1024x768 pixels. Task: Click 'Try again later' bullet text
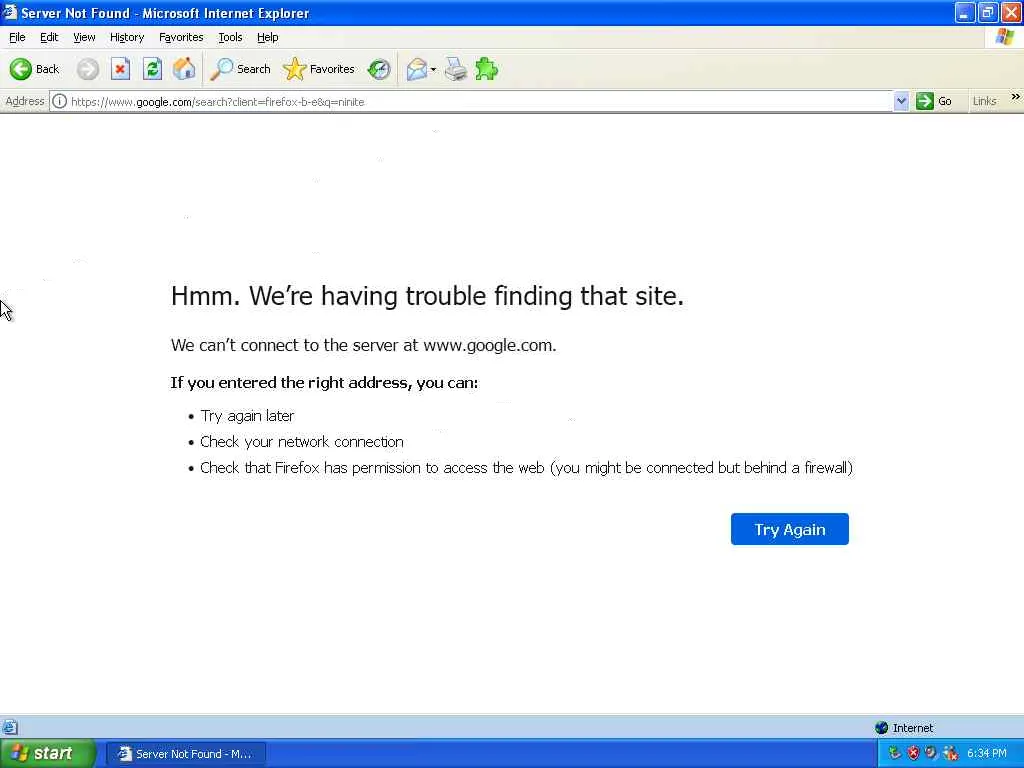[x=248, y=416]
